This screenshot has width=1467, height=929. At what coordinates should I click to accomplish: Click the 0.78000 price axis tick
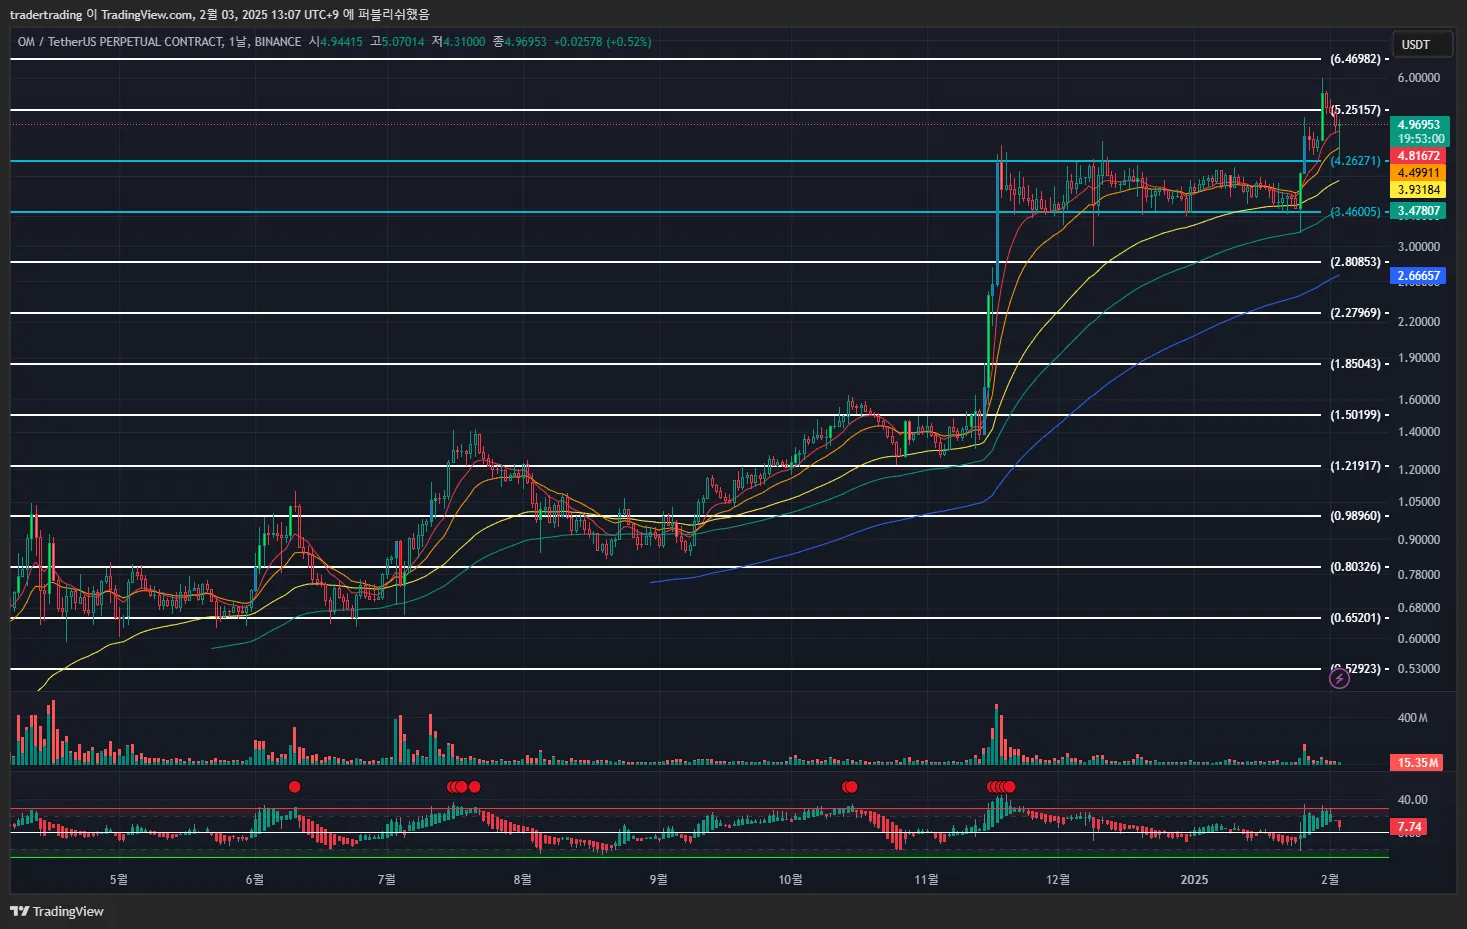[x=1418, y=575]
